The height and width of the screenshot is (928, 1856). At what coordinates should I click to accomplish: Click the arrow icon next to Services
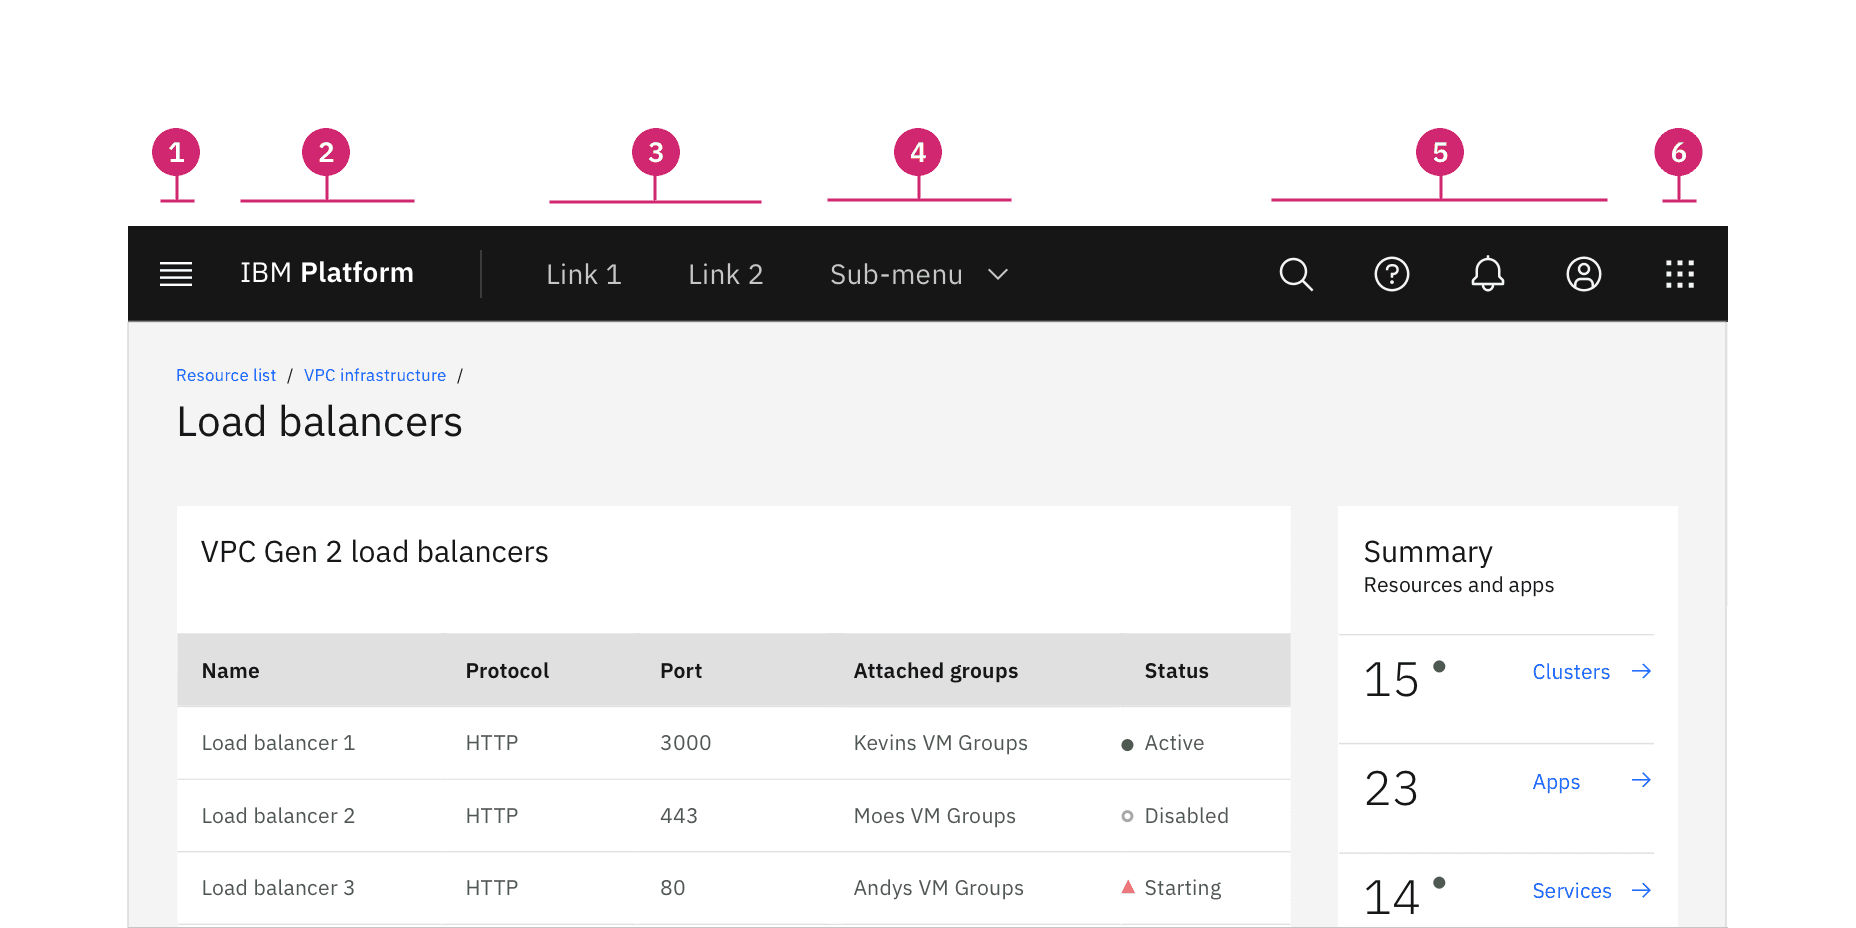coord(1641,890)
